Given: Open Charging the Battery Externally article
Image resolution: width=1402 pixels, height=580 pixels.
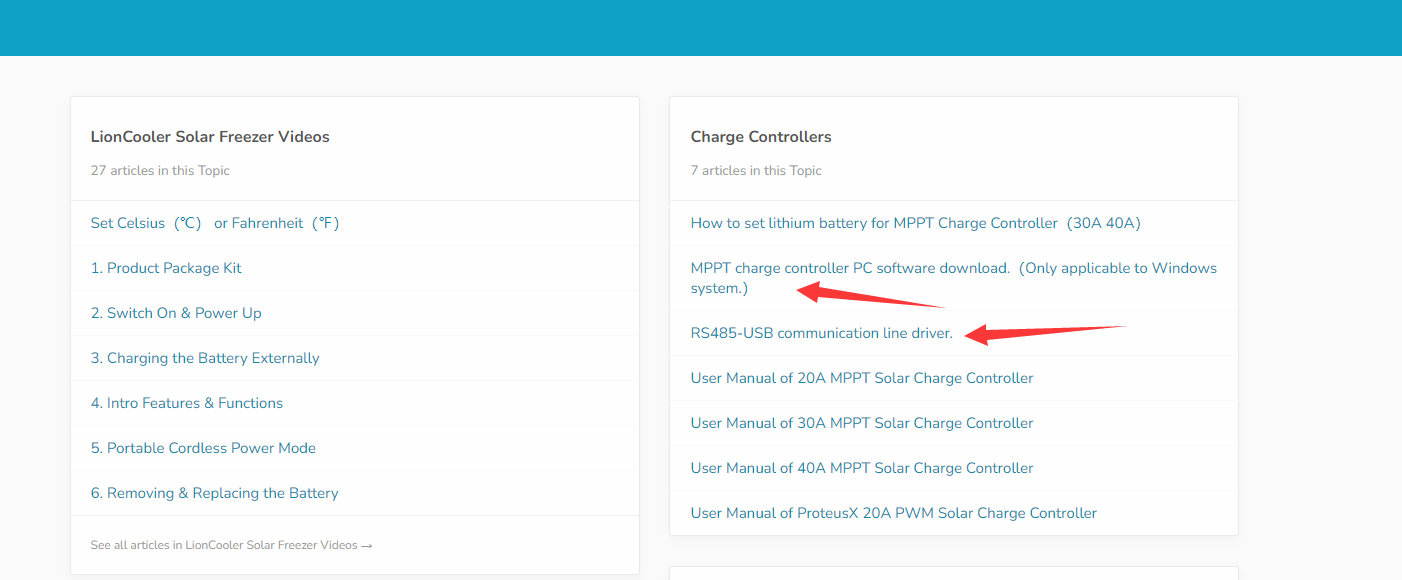Looking at the screenshot, I should pyautogui.click(x=205, y=358).
